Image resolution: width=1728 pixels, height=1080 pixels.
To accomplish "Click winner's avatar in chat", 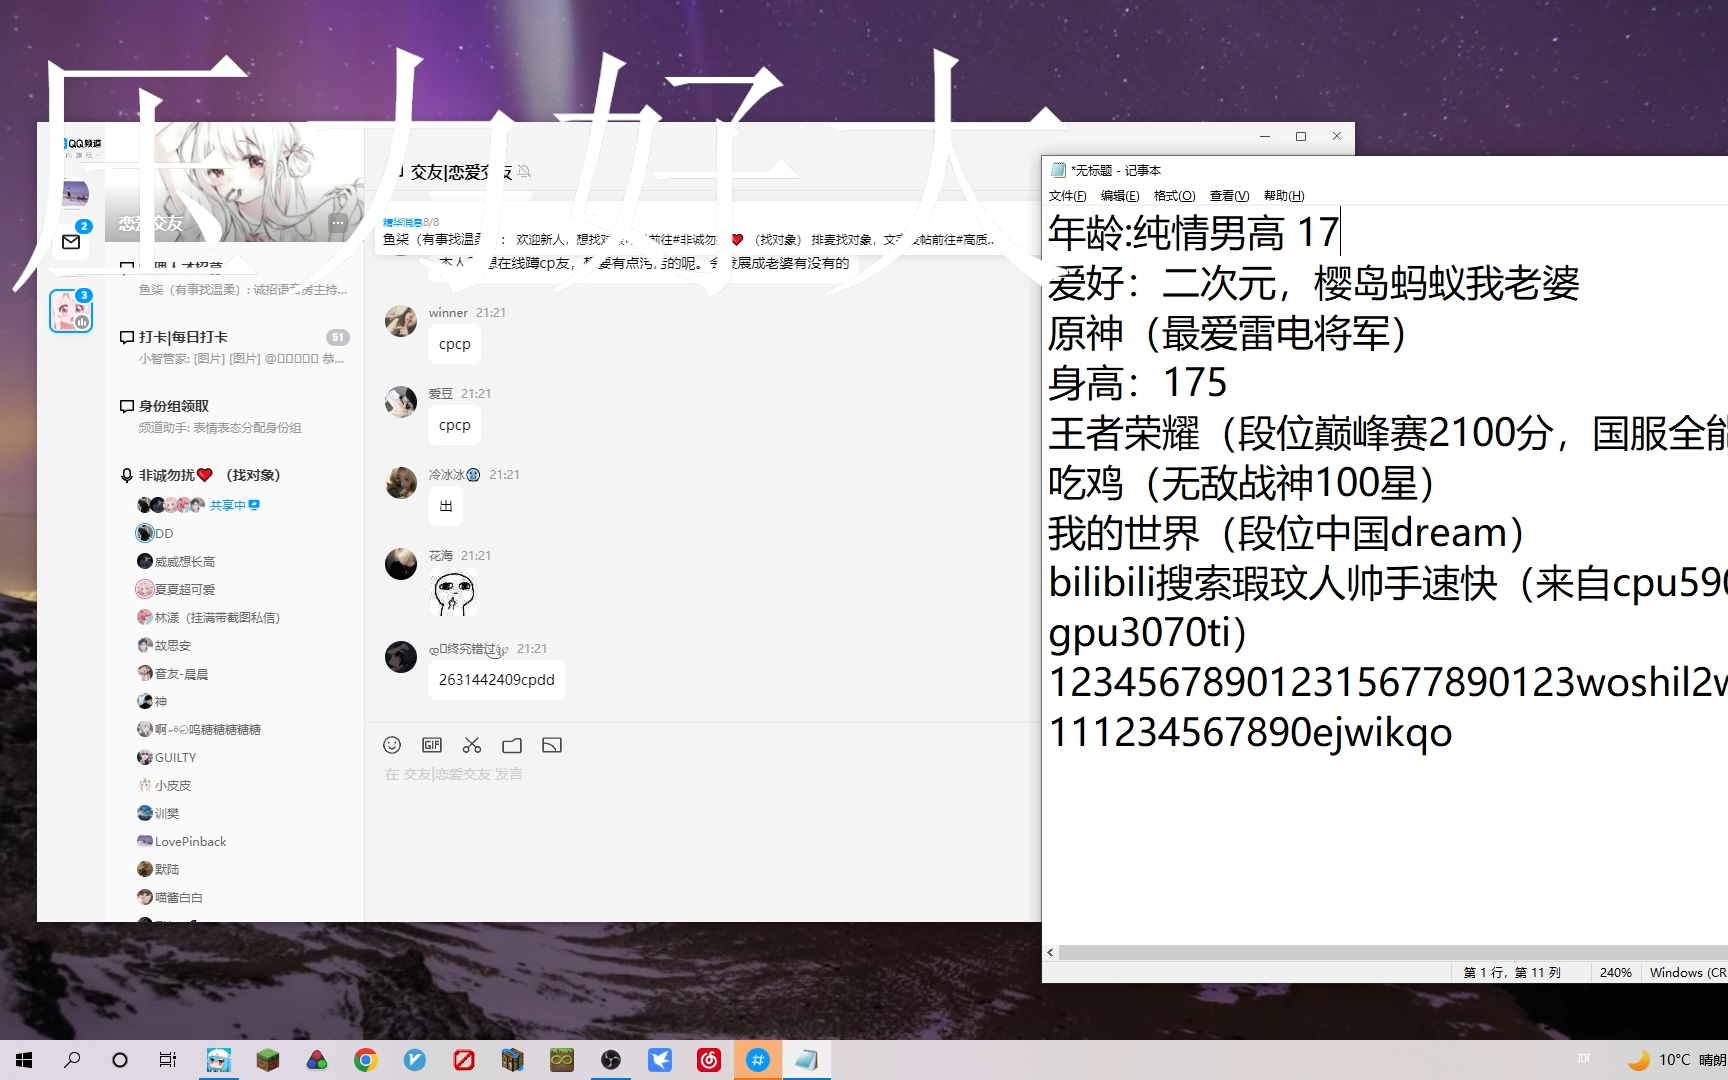I will [x=401, y=320].
